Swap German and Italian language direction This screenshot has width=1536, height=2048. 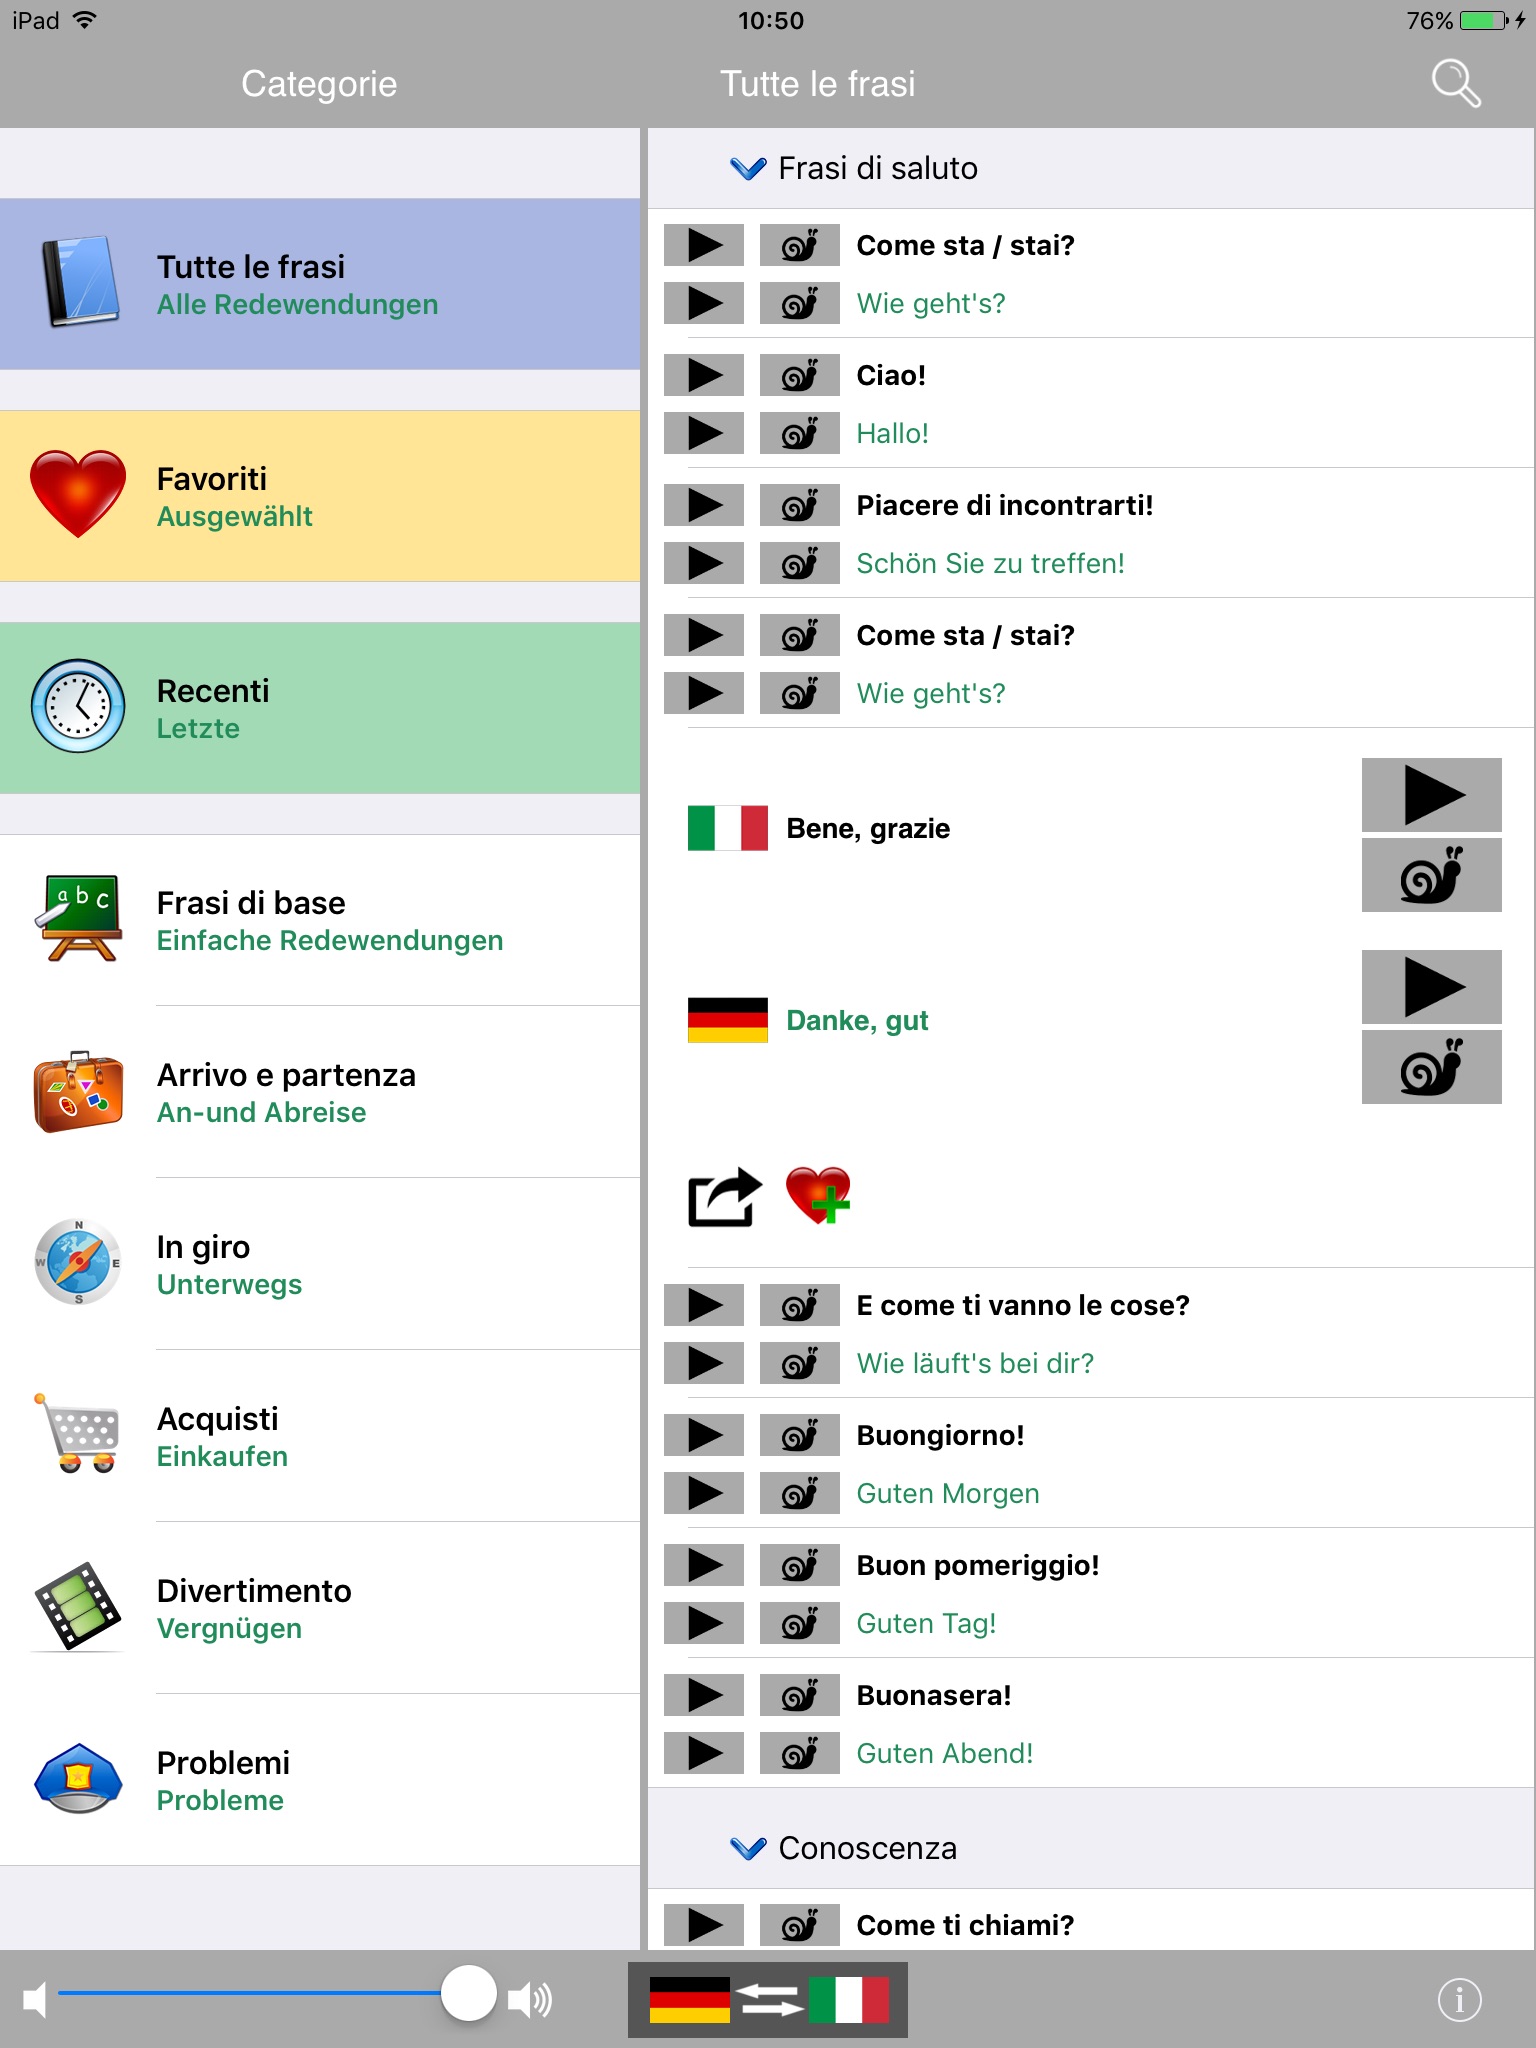pos(768,2000)
